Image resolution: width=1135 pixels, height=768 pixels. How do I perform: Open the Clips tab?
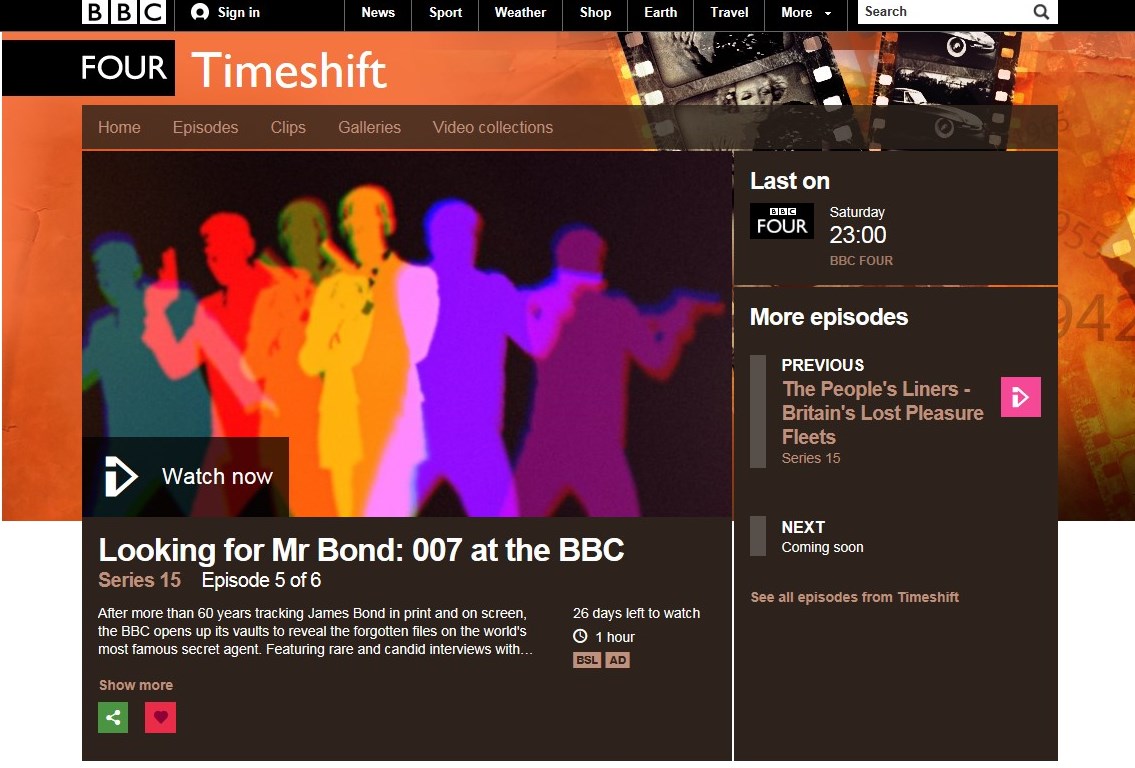(x=288, y=127)
